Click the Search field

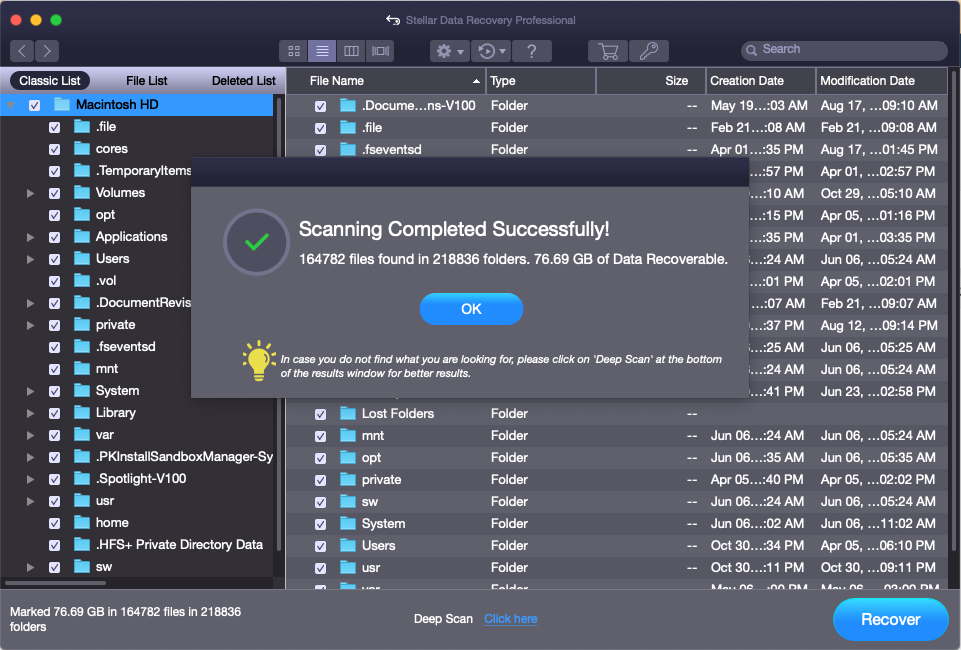(844, 50)
